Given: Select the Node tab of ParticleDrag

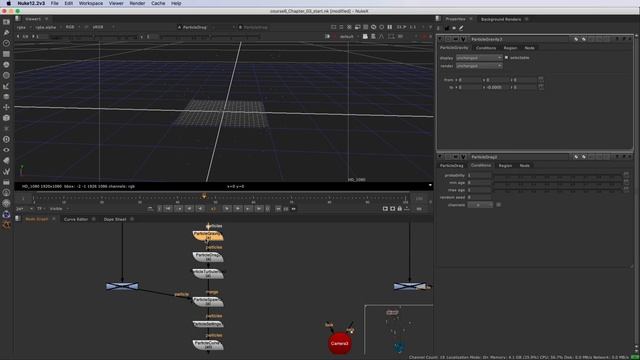Looking at the screenshot, I should pos(524,165).
